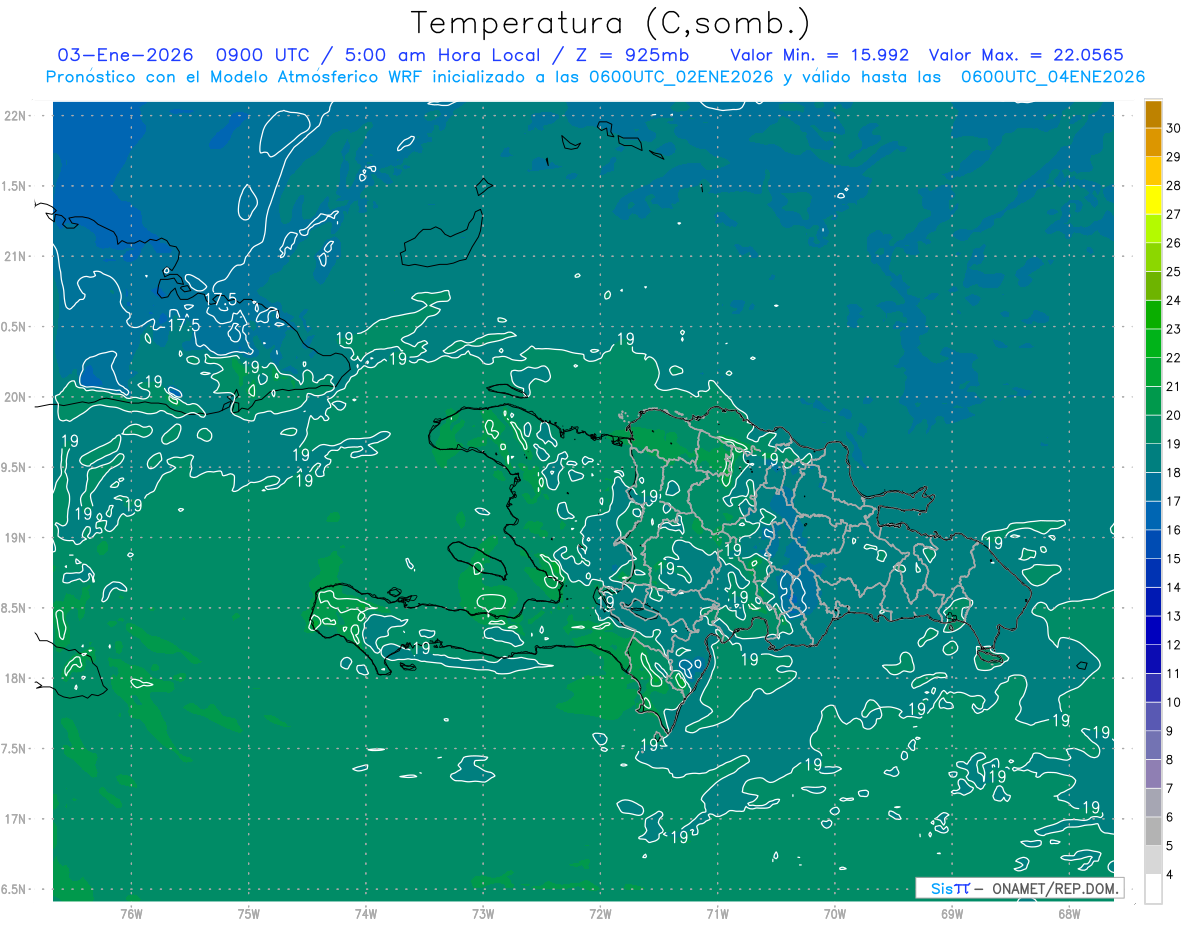Click the 70W longitude axis label
The width and height of the screenshot is (1200, 927).
(x=835, y=913)
